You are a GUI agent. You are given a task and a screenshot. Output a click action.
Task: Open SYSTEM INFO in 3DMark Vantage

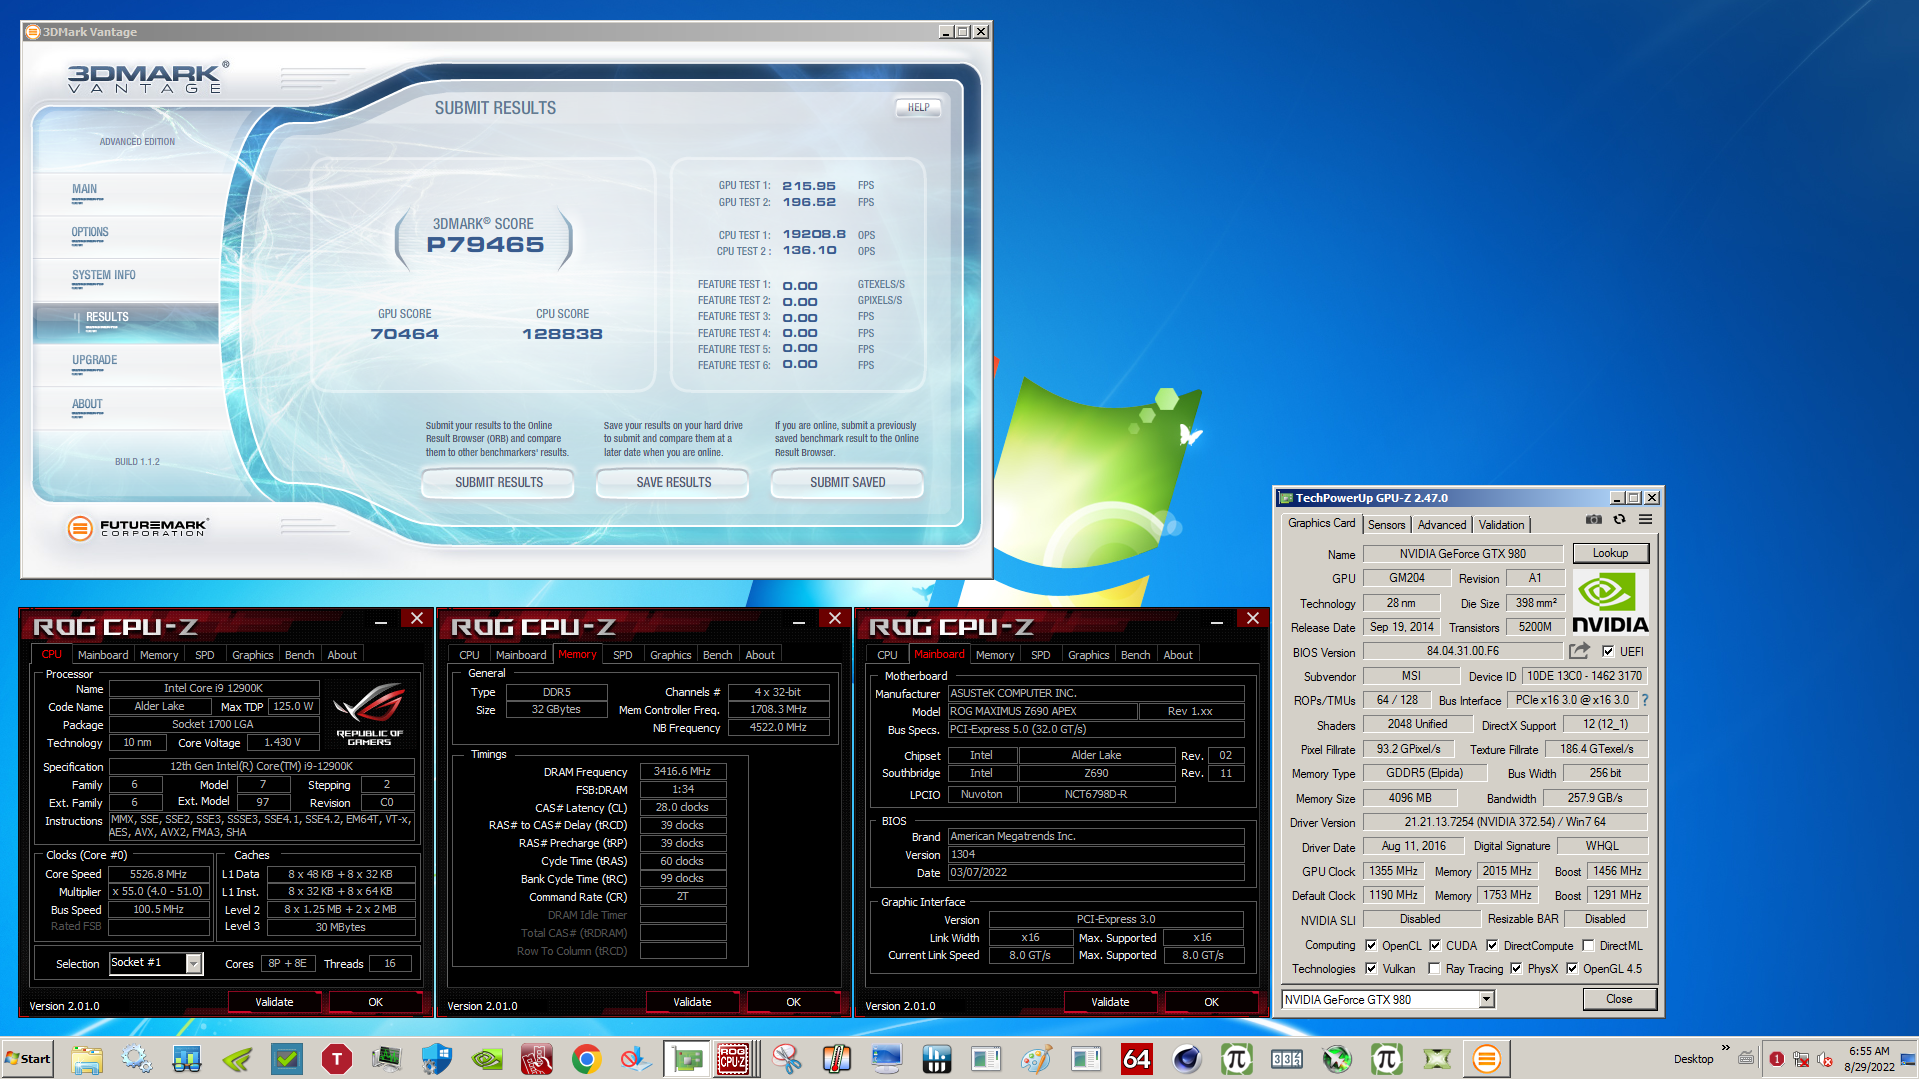click(x=103, y=275)
